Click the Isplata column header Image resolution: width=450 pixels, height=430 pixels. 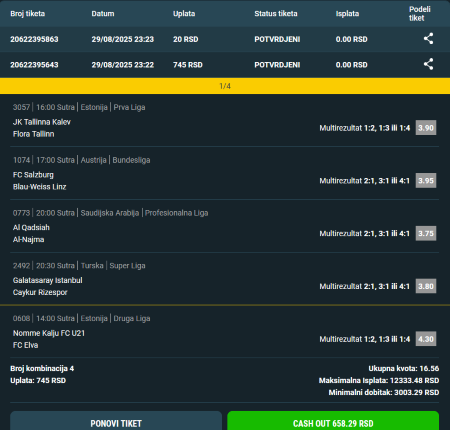point(347,14)
